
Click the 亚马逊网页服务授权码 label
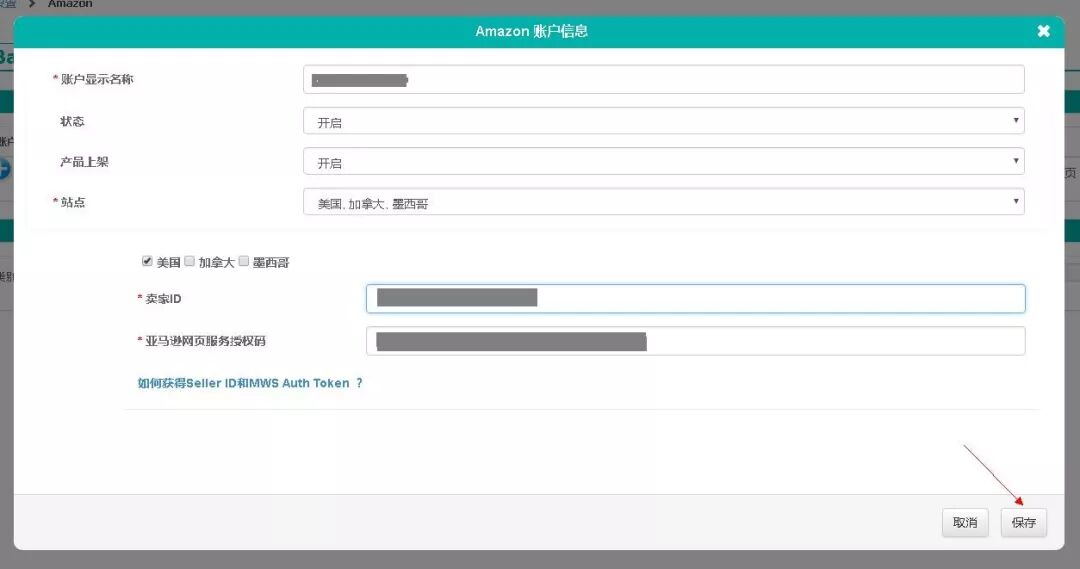[205, 341]
